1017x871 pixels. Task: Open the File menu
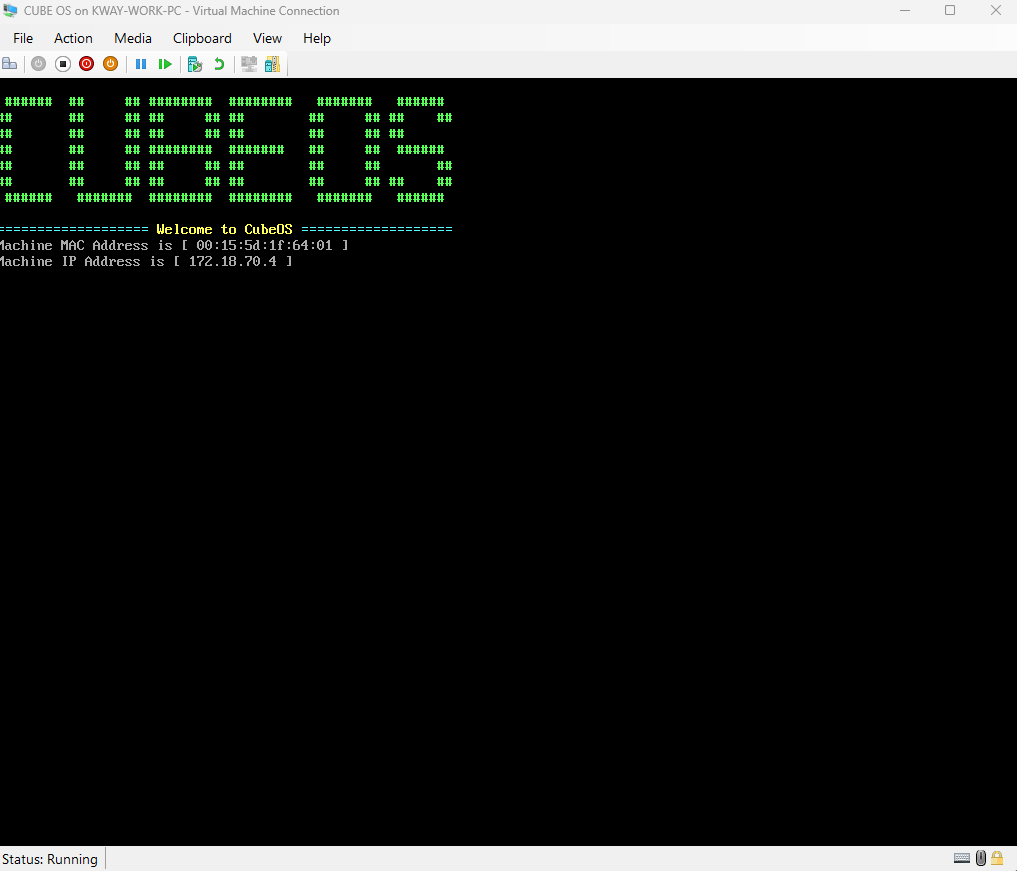23,38
